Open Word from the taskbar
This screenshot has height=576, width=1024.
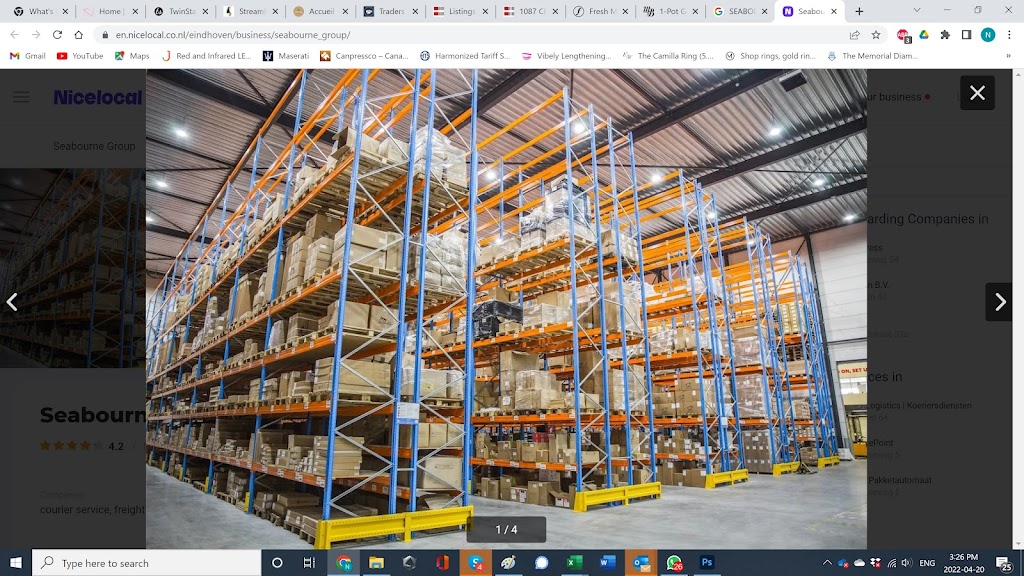coord(607,563)
